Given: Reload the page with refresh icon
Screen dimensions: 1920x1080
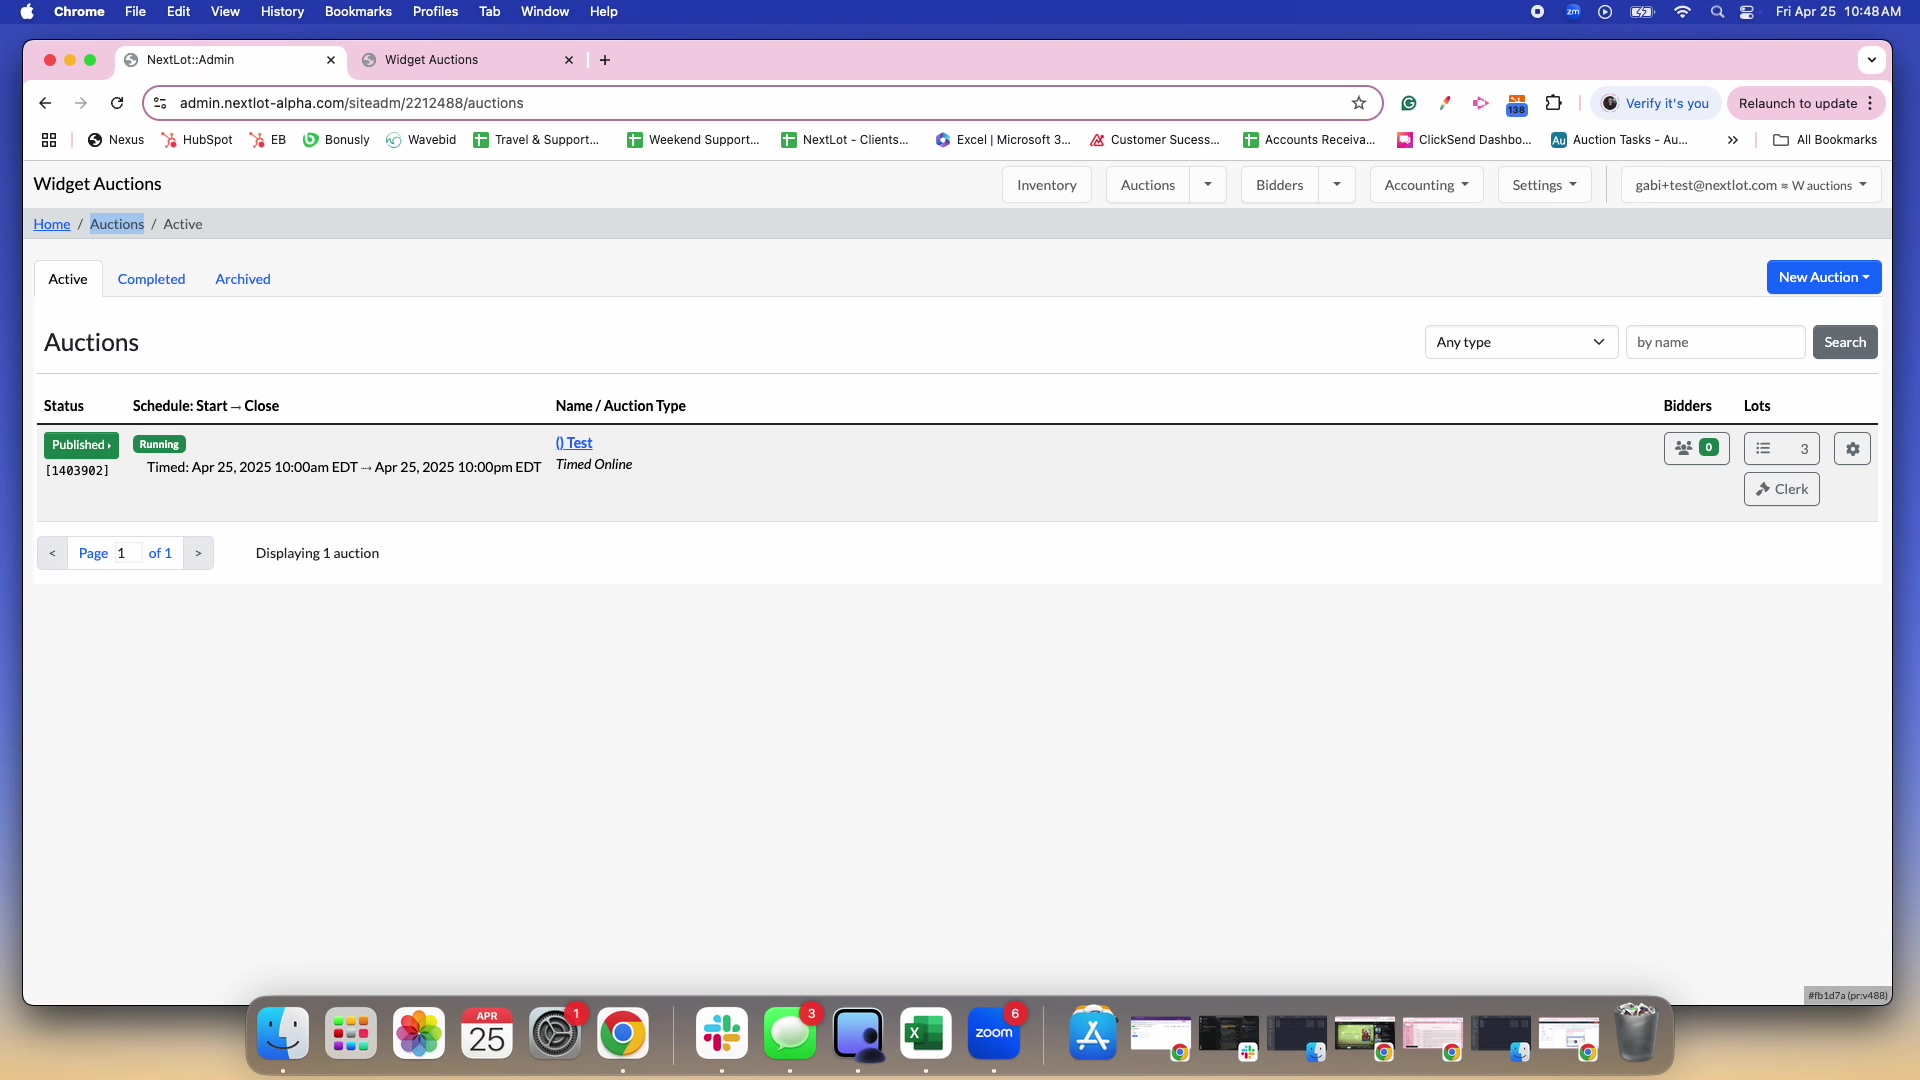Looking at the screenshot, I should (117, 103).
